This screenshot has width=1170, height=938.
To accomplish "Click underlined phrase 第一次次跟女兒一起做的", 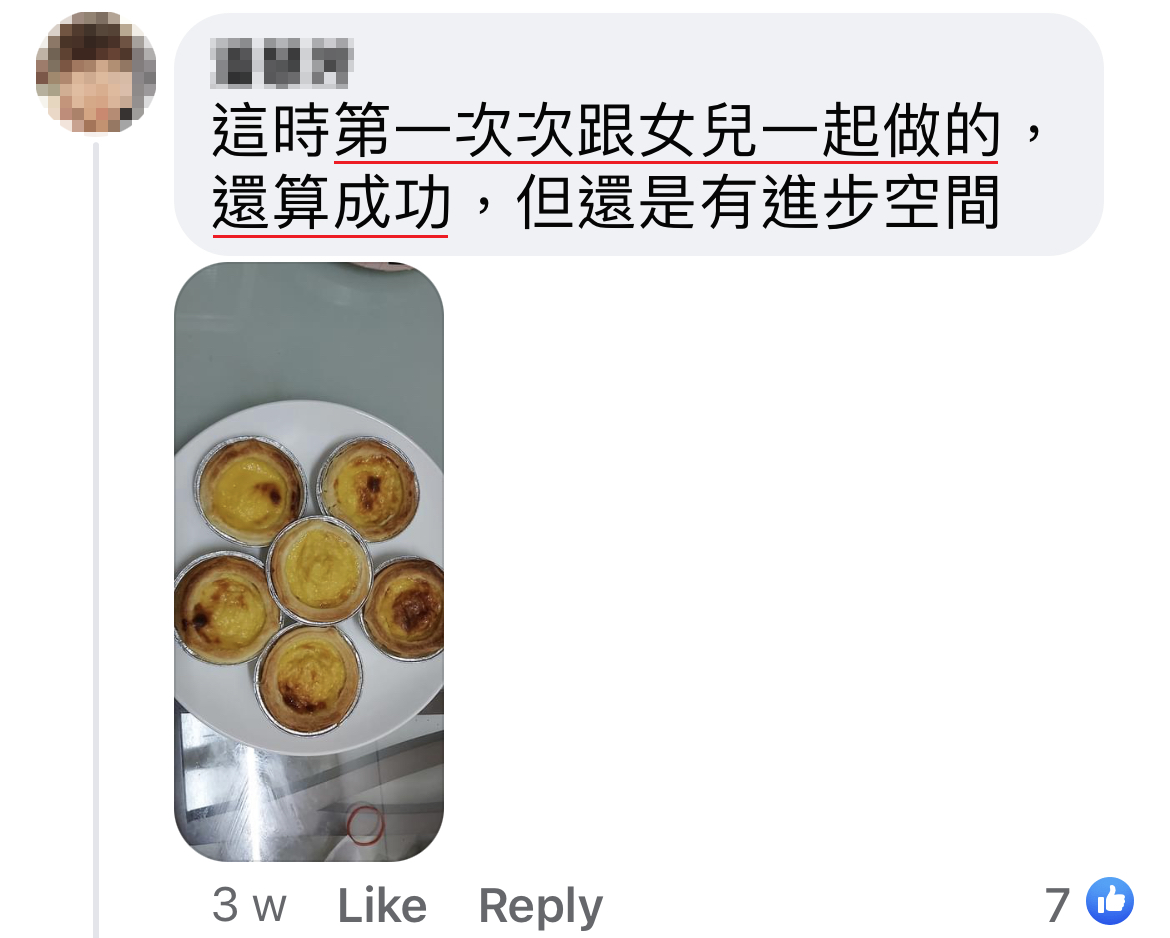I will (666, 131).
